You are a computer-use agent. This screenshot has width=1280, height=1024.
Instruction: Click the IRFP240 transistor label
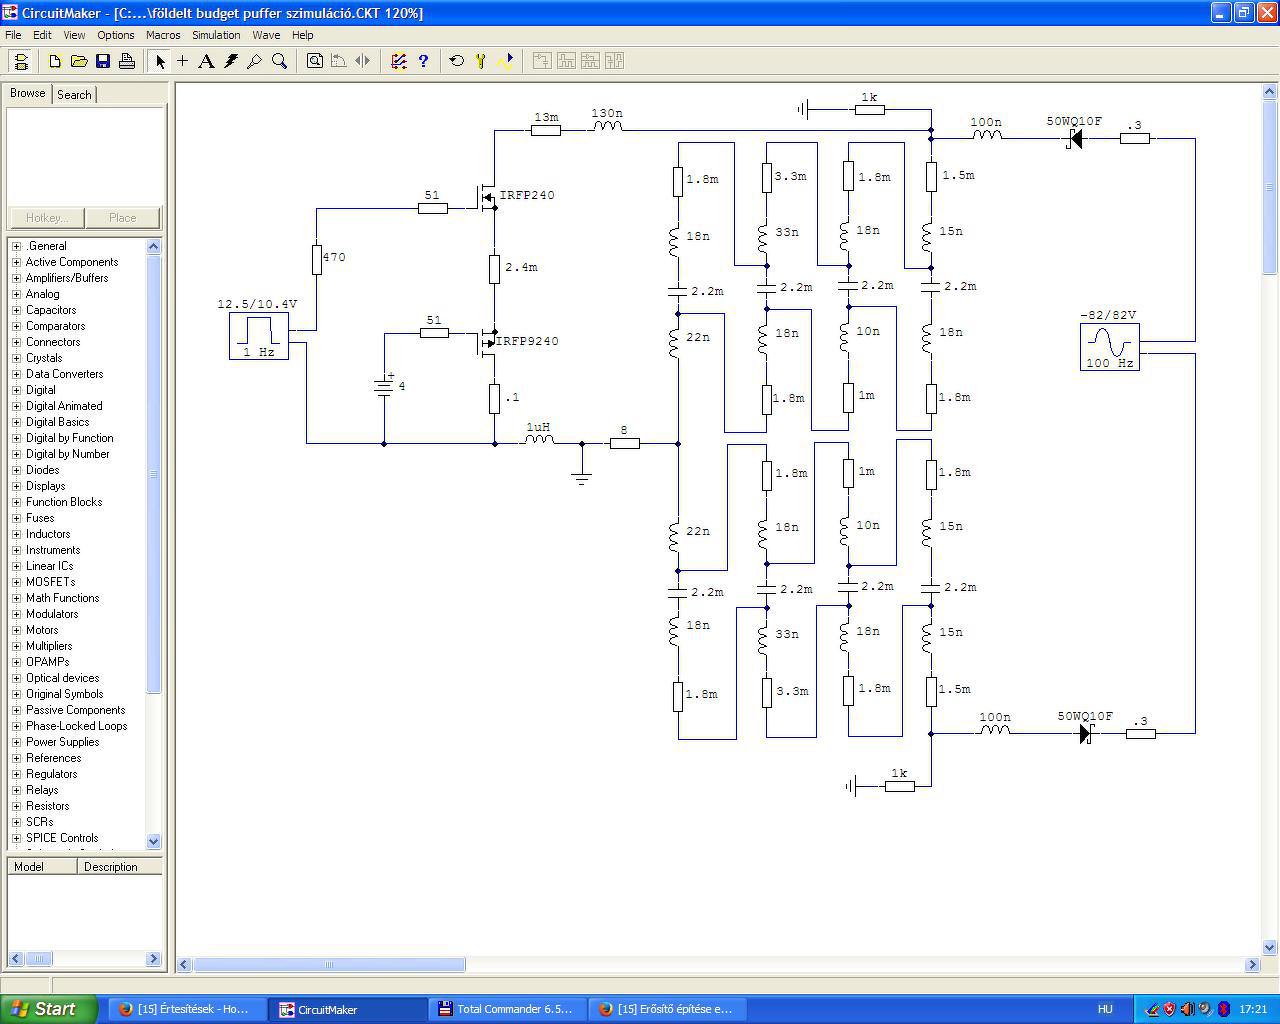(527, 195)
